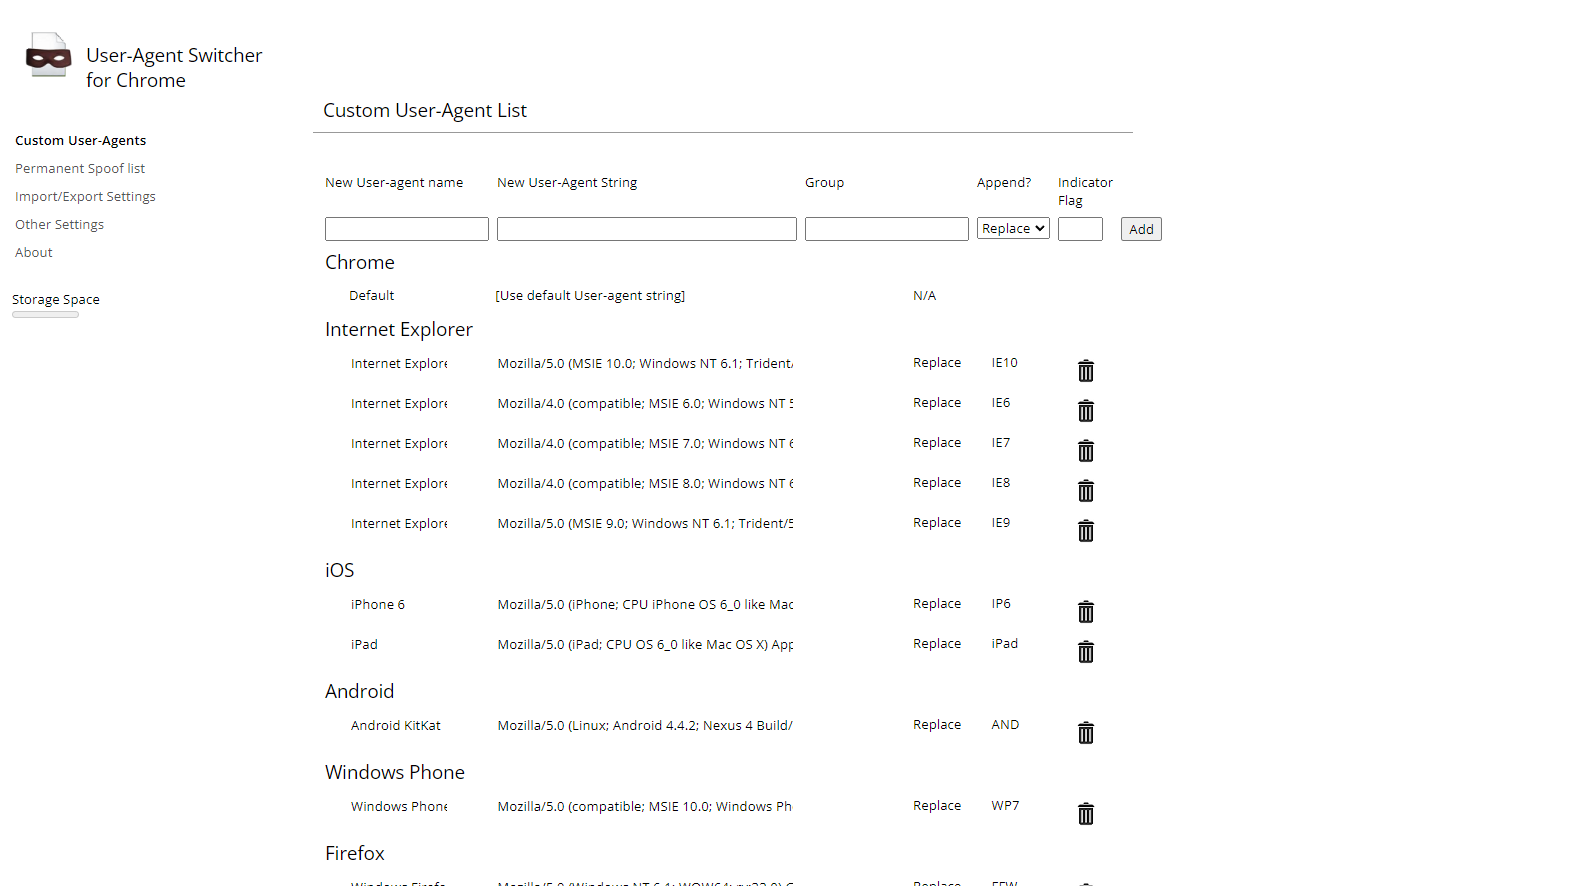Open Other Settings section
Screen dimensions: 1580x886
pos(59,225)
